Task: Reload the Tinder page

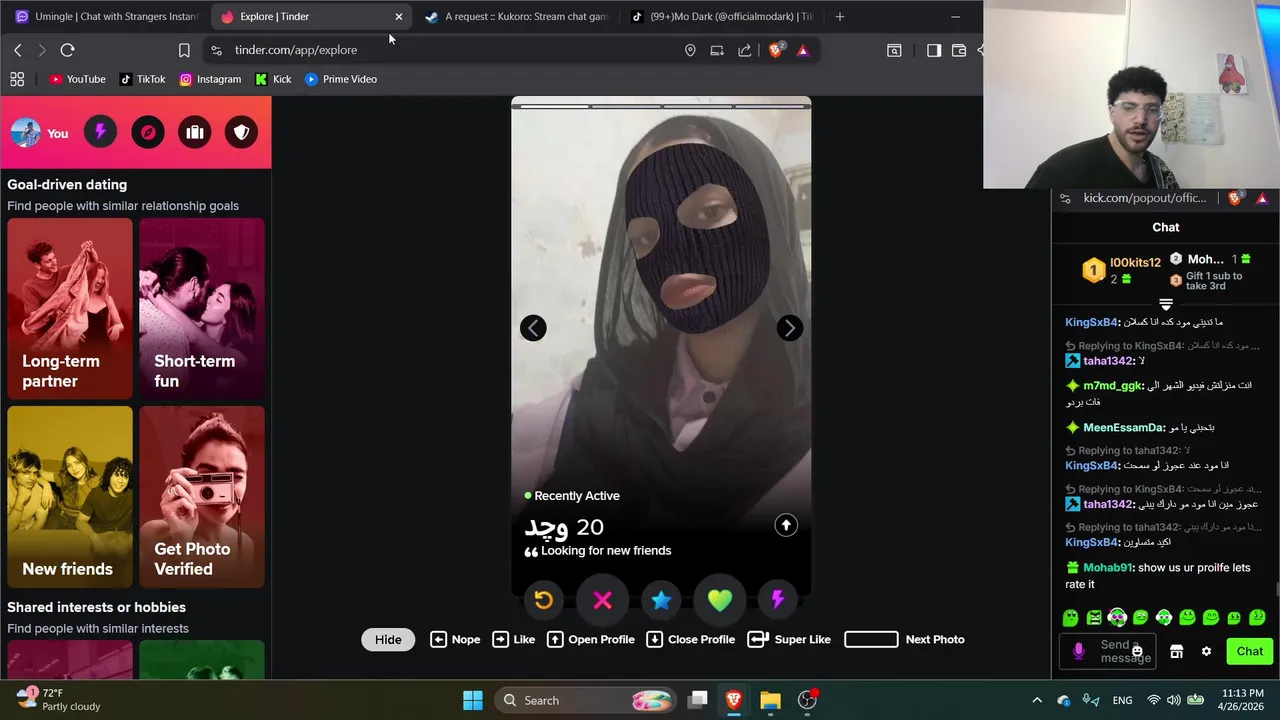Action: [x=67, y=50]
